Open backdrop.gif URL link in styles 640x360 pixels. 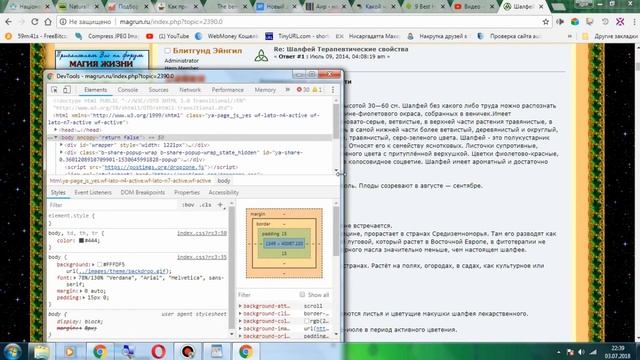coord(122,271)
